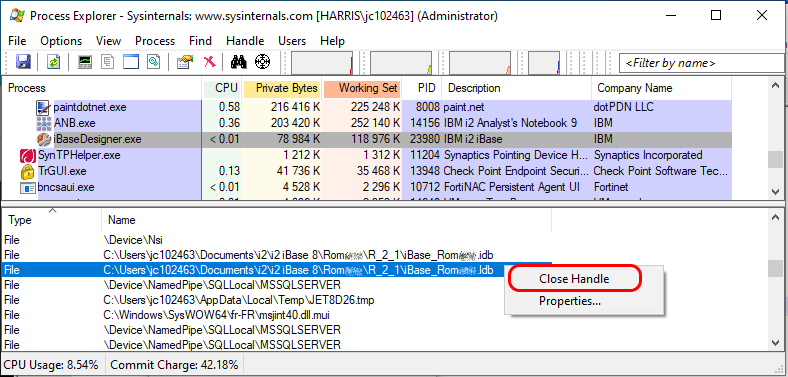Sort by the CPU column header
The image size is (788, 377).
click(x=223, y=88)
